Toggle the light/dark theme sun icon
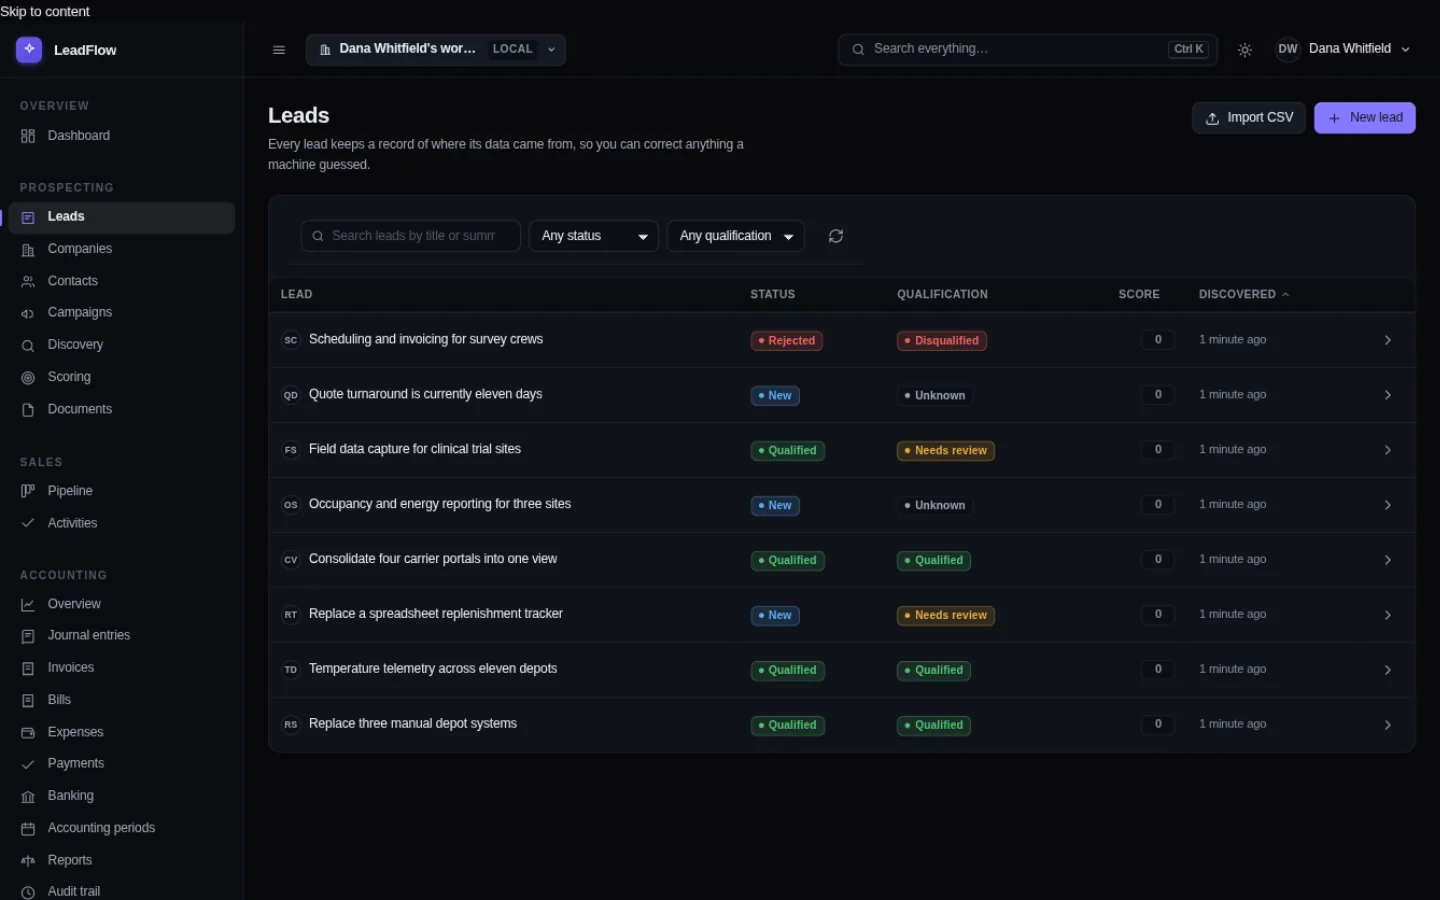Image resolution: width=1440 pixels, height=900 pixels. click(x=1245, y=50)
